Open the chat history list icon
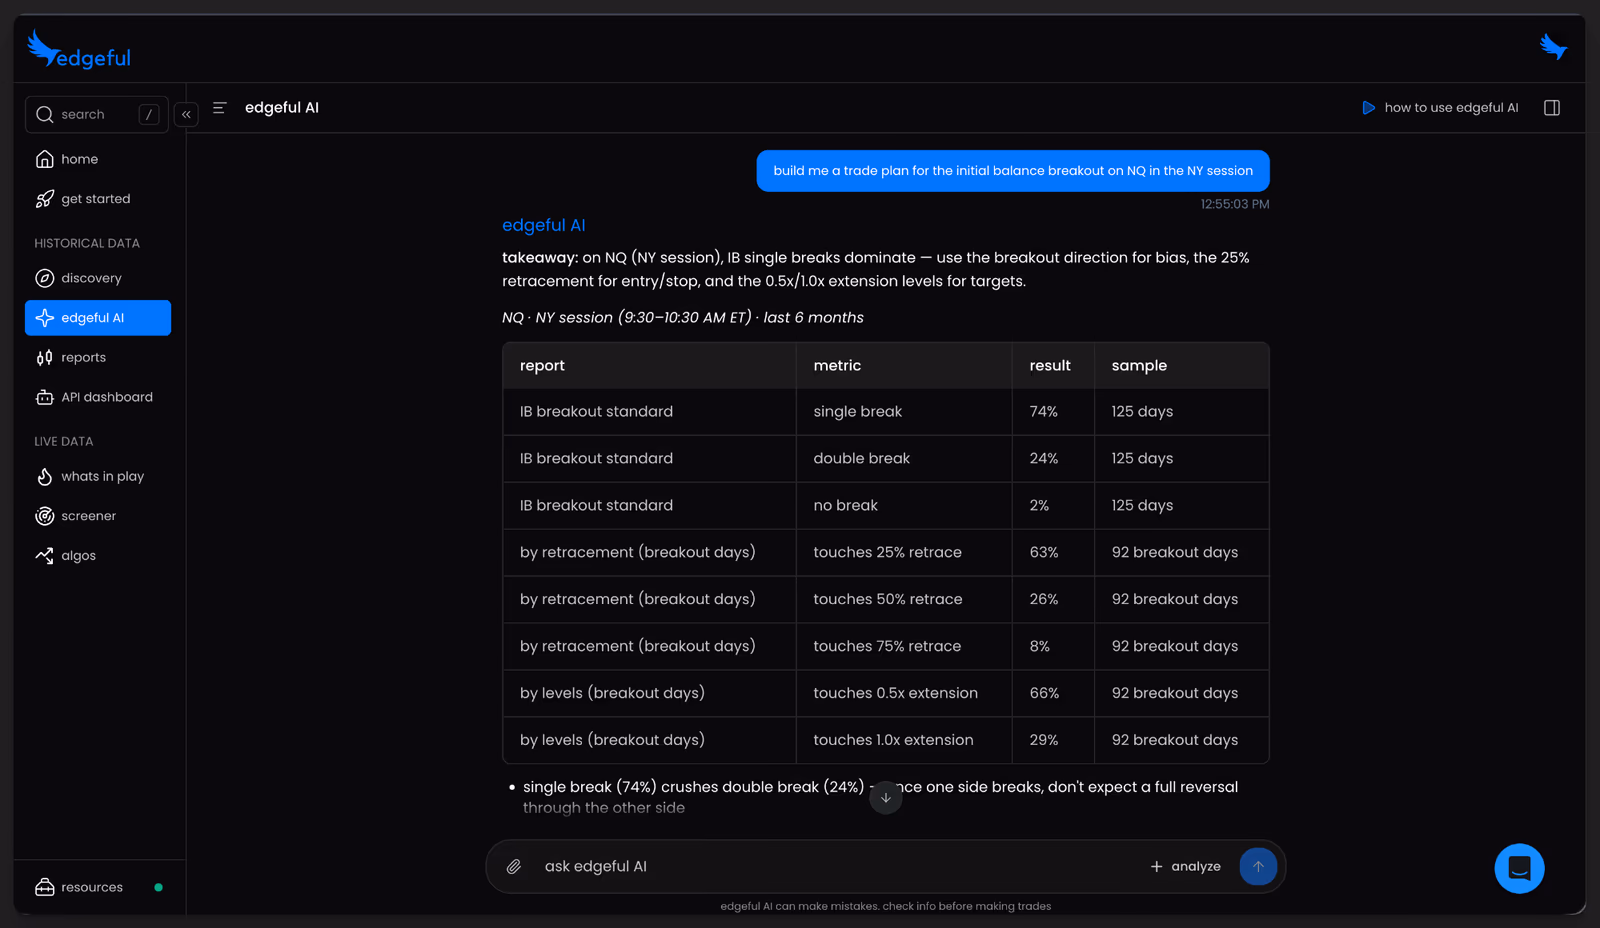Viewport: 1600px width, 928px height. 220,107
